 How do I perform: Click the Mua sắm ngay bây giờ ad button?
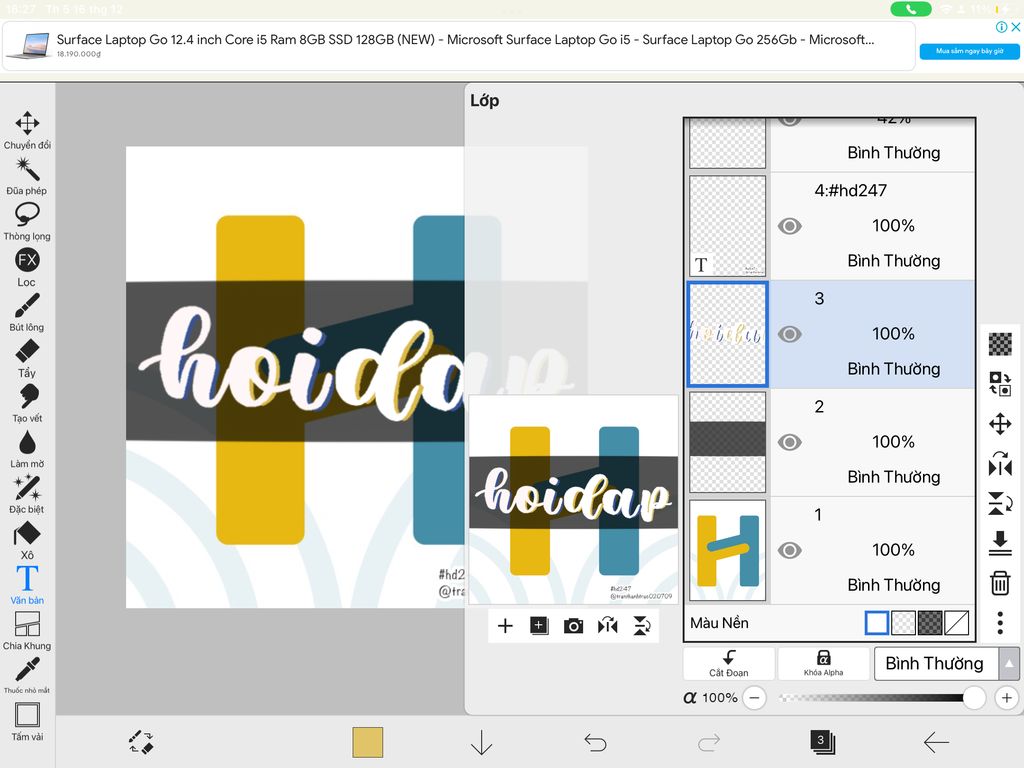pos(969,51)
